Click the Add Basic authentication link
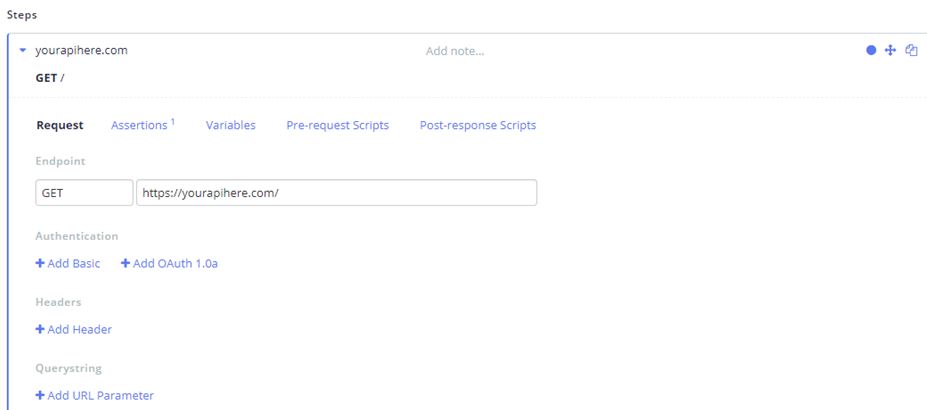This screenshot has height=410, width=927. (x=68, y=263)
